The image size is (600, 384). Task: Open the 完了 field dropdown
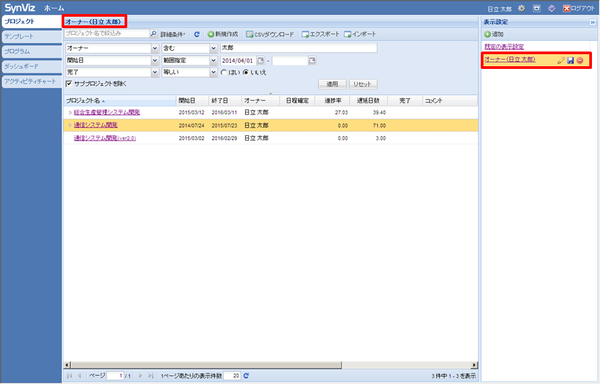pyautogui.click(x=155, y=72)
